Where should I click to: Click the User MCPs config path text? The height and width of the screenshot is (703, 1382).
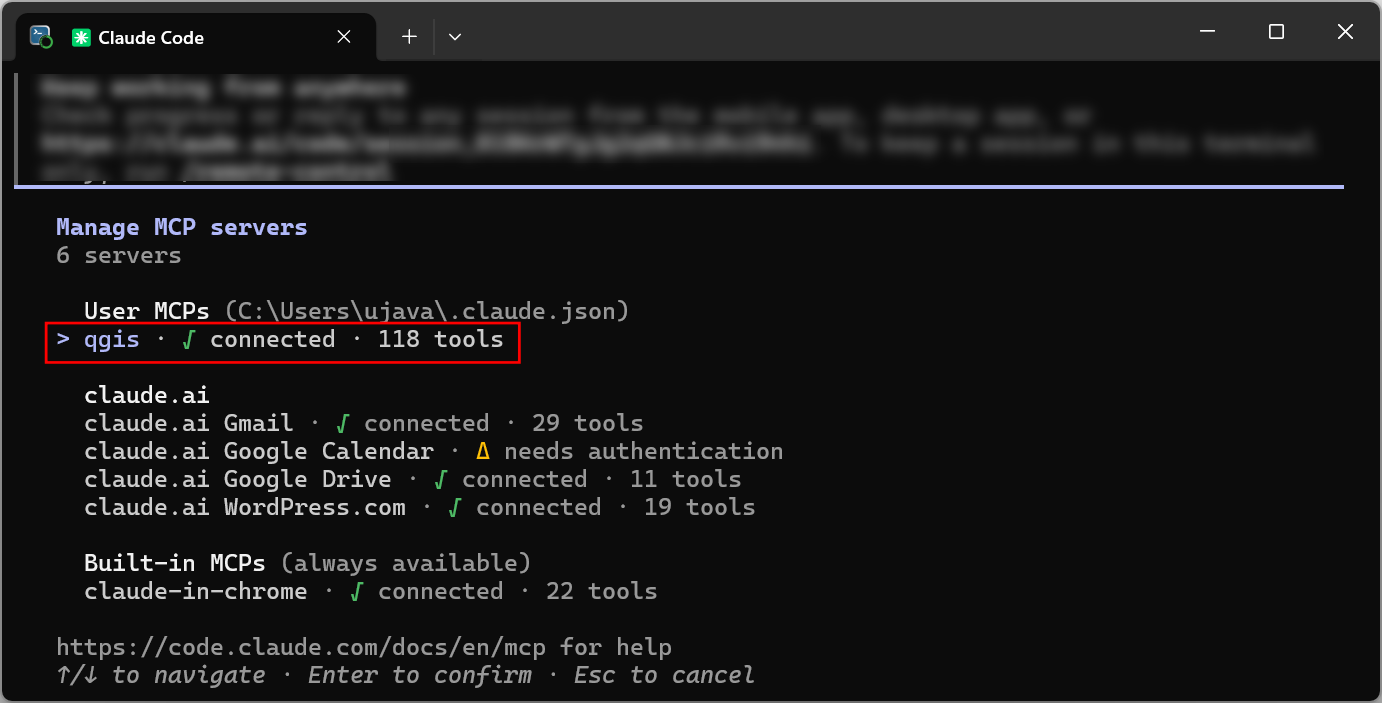(x=426, y=311)
